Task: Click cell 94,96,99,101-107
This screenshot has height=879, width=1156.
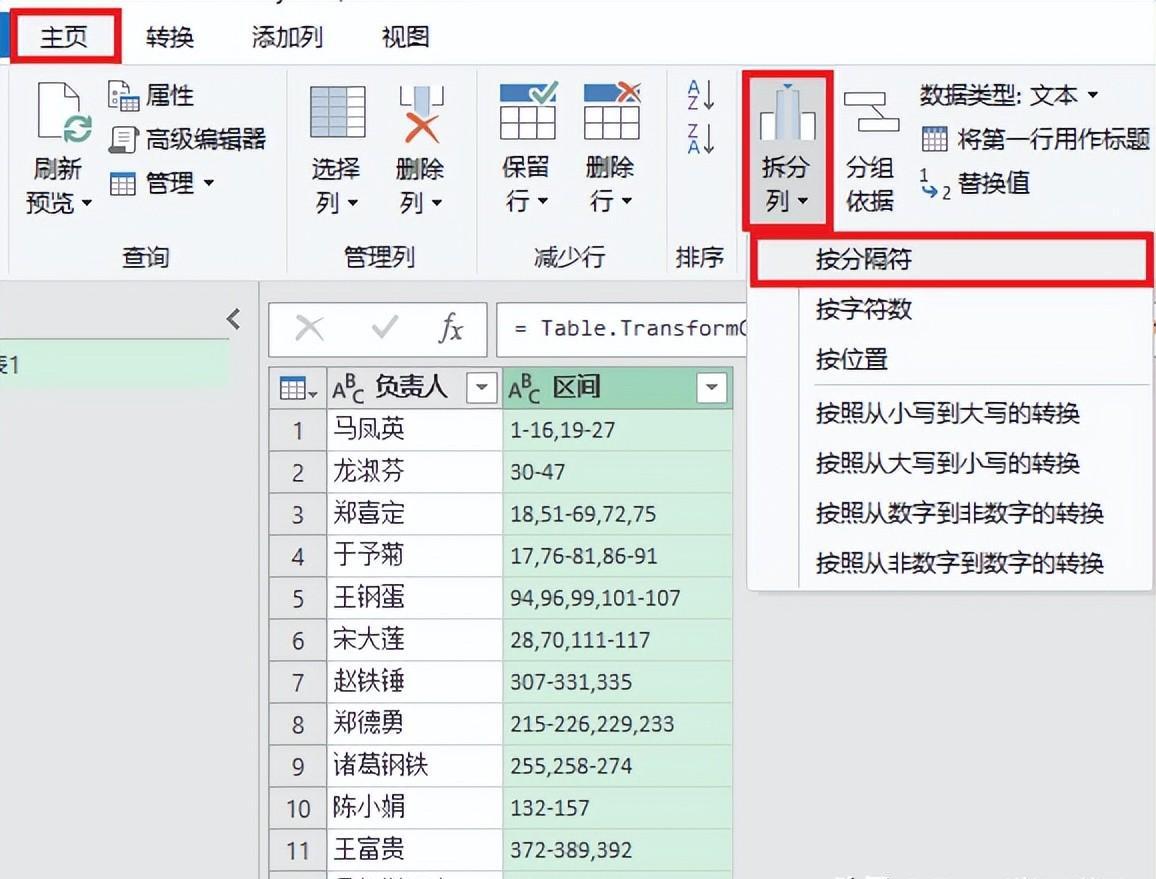Action: pyautogui.click(x=618, y=597)
